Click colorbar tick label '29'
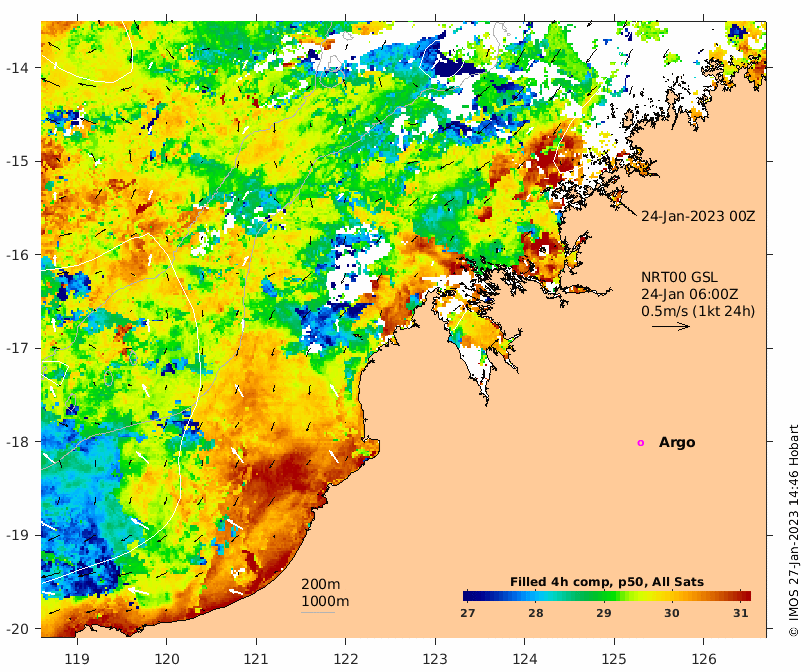 604,613
